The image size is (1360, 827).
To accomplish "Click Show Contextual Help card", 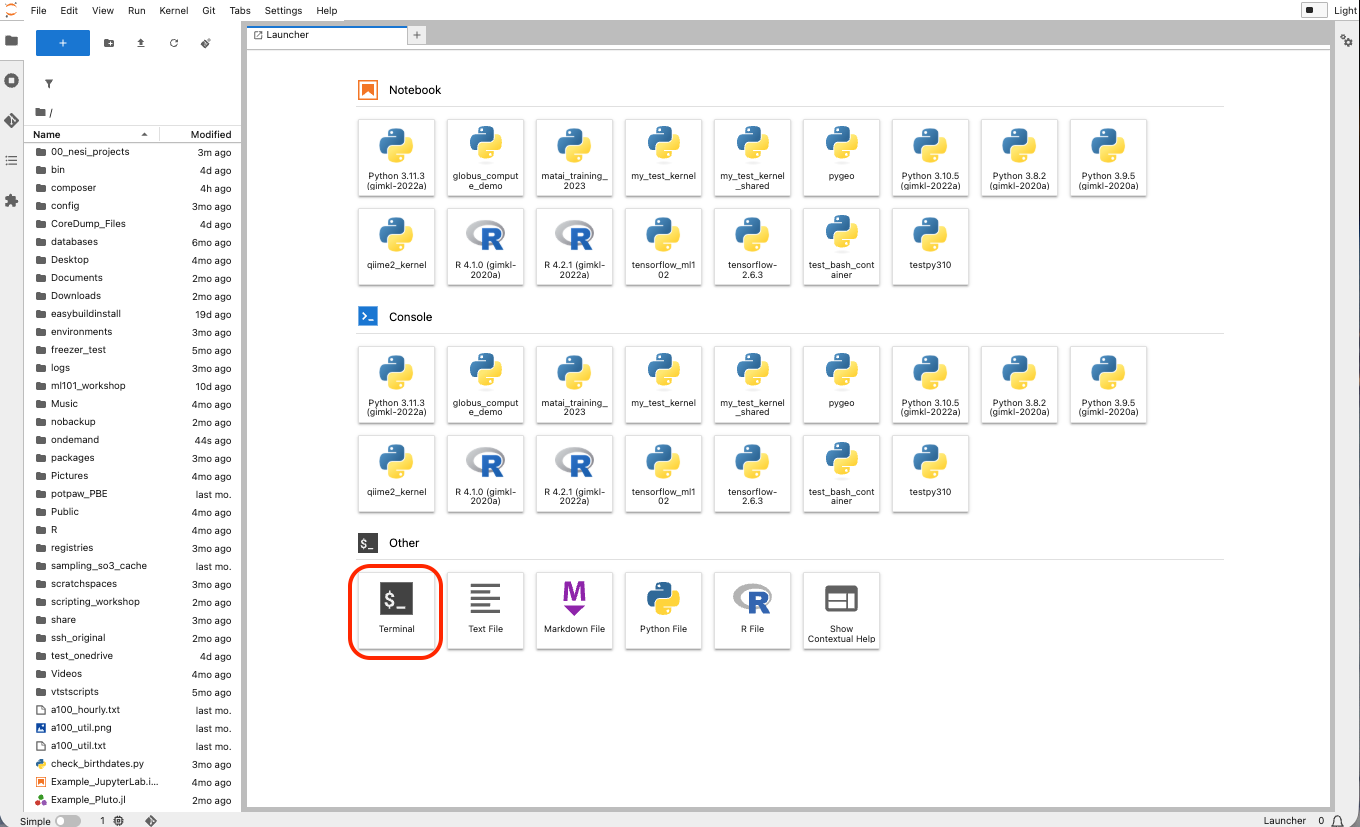I will (842, 611).
